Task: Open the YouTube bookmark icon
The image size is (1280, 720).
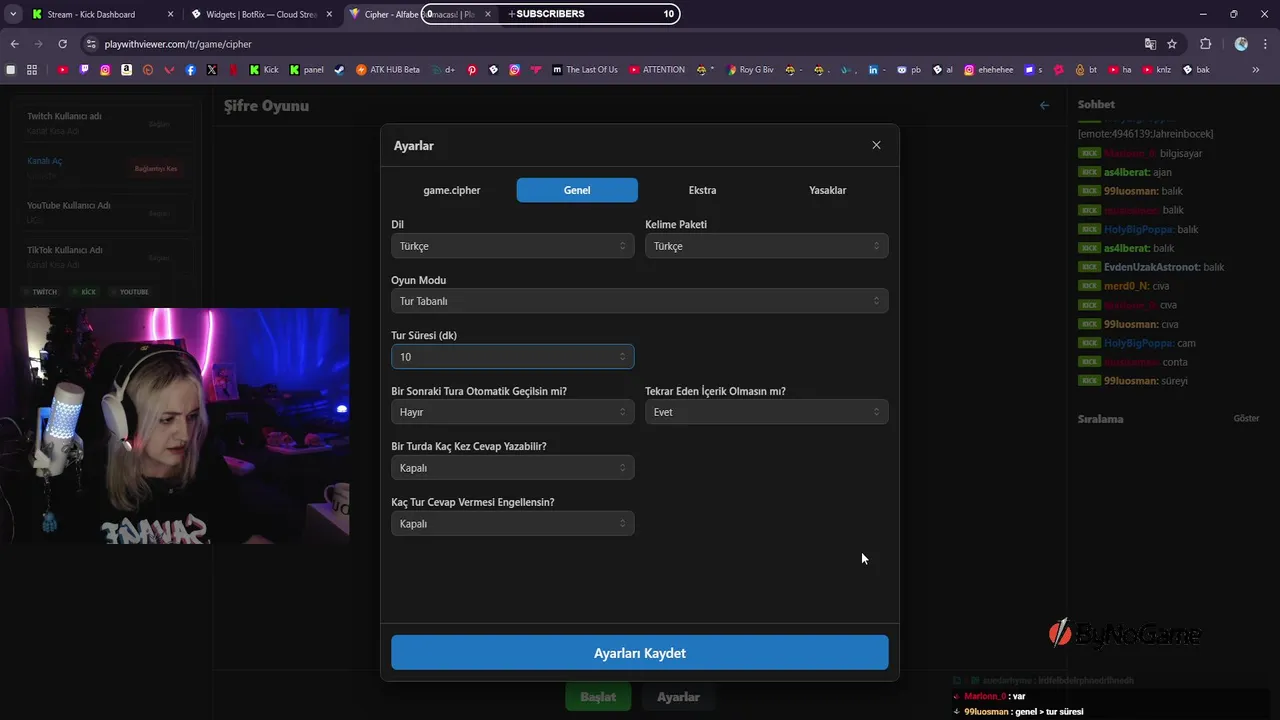Action: point(63,70)
